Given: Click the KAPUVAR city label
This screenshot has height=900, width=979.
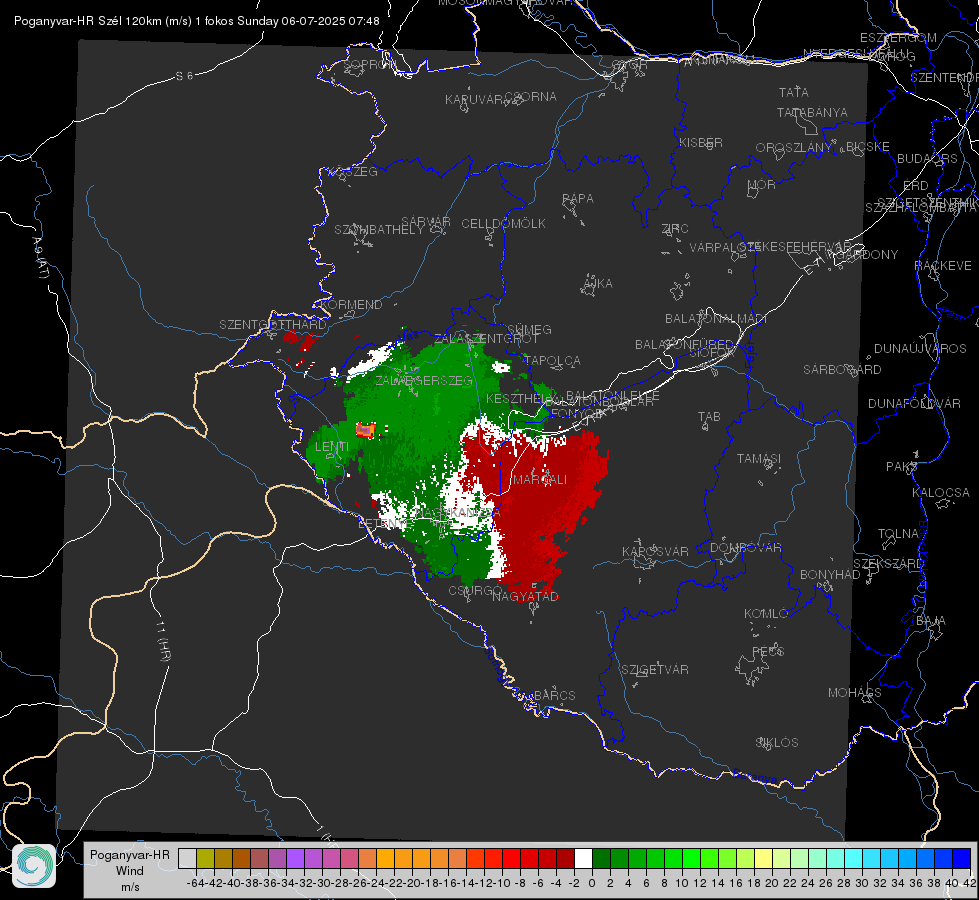Looking at the screenshot, I should [x=474, y=100].
